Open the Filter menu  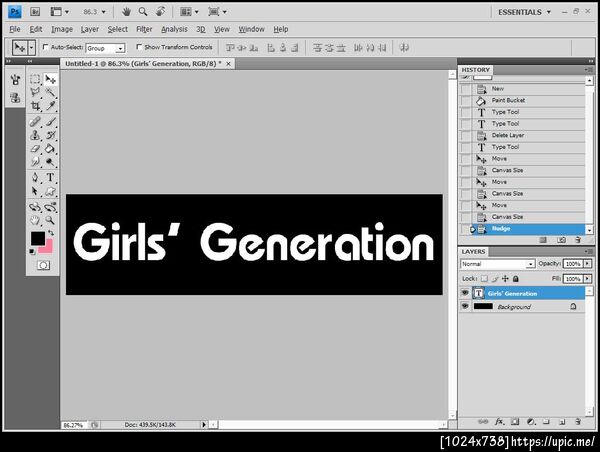[144, 29]
